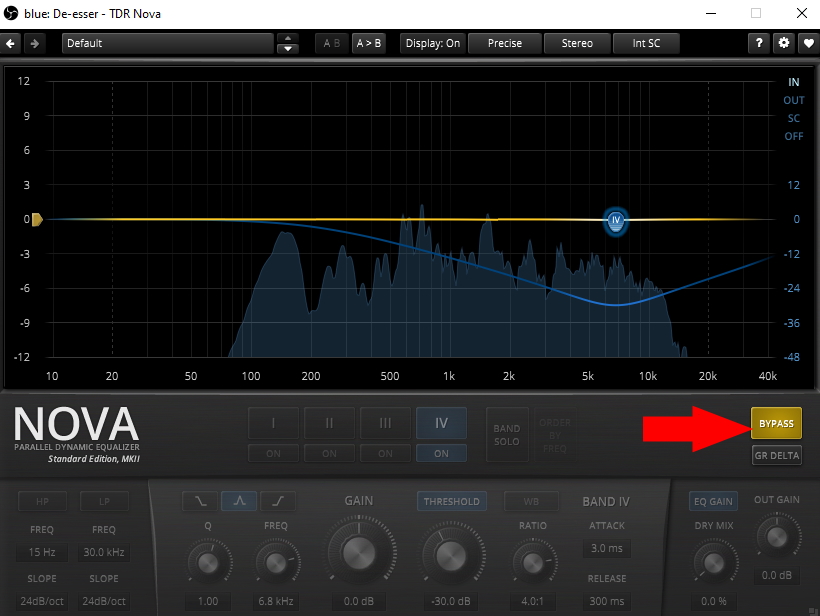This screenshot has width=820, height=616.
Task: Select the low shelf filter shape
Action: (x=200, y=501)
